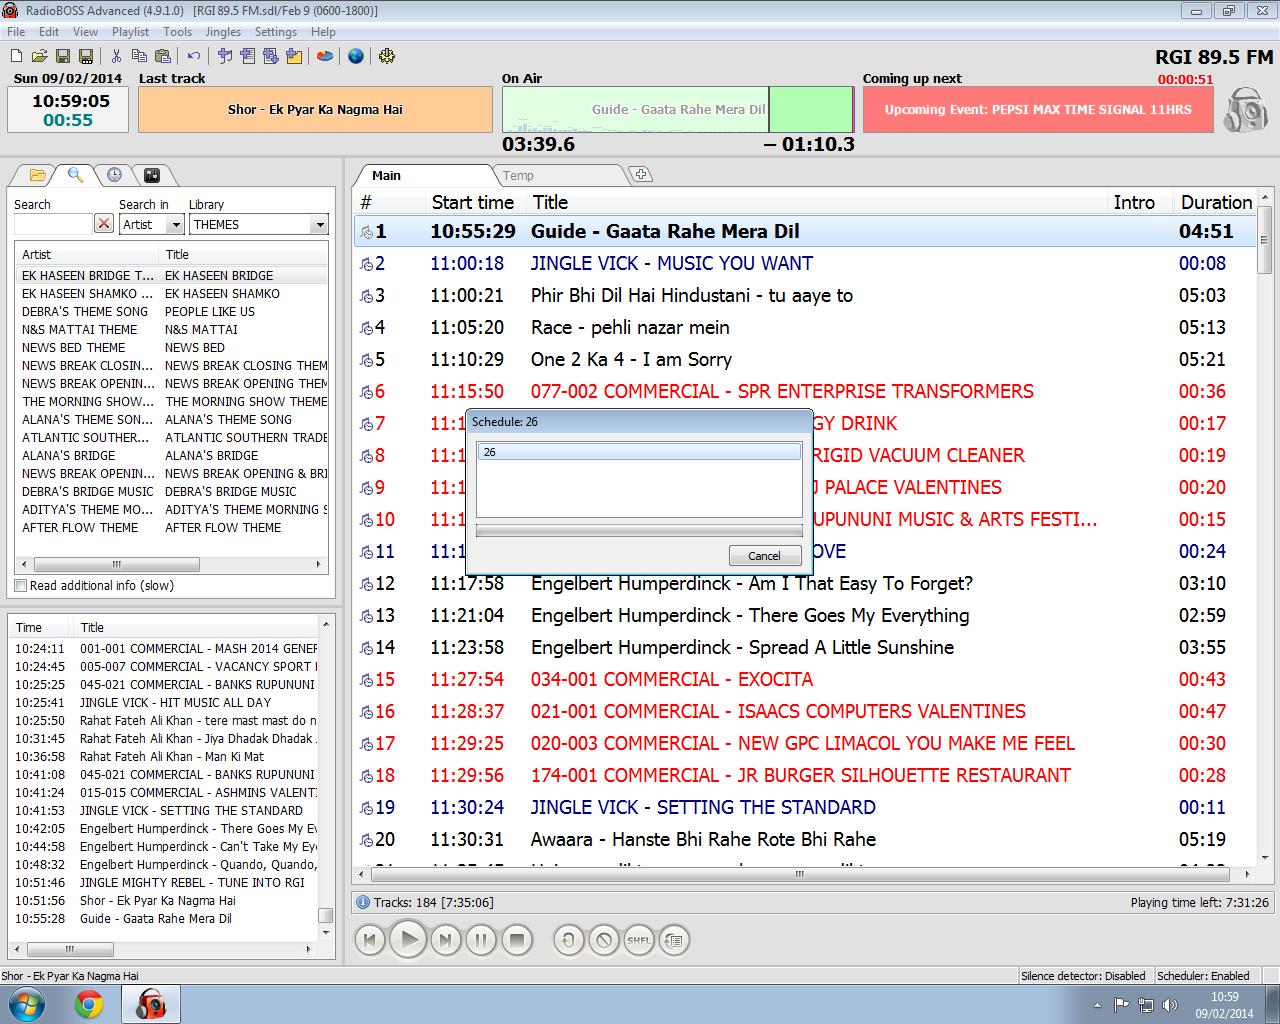Click the On Air track progress waveform
The width and height of the screenshot is (1280, 1024).
678,110
